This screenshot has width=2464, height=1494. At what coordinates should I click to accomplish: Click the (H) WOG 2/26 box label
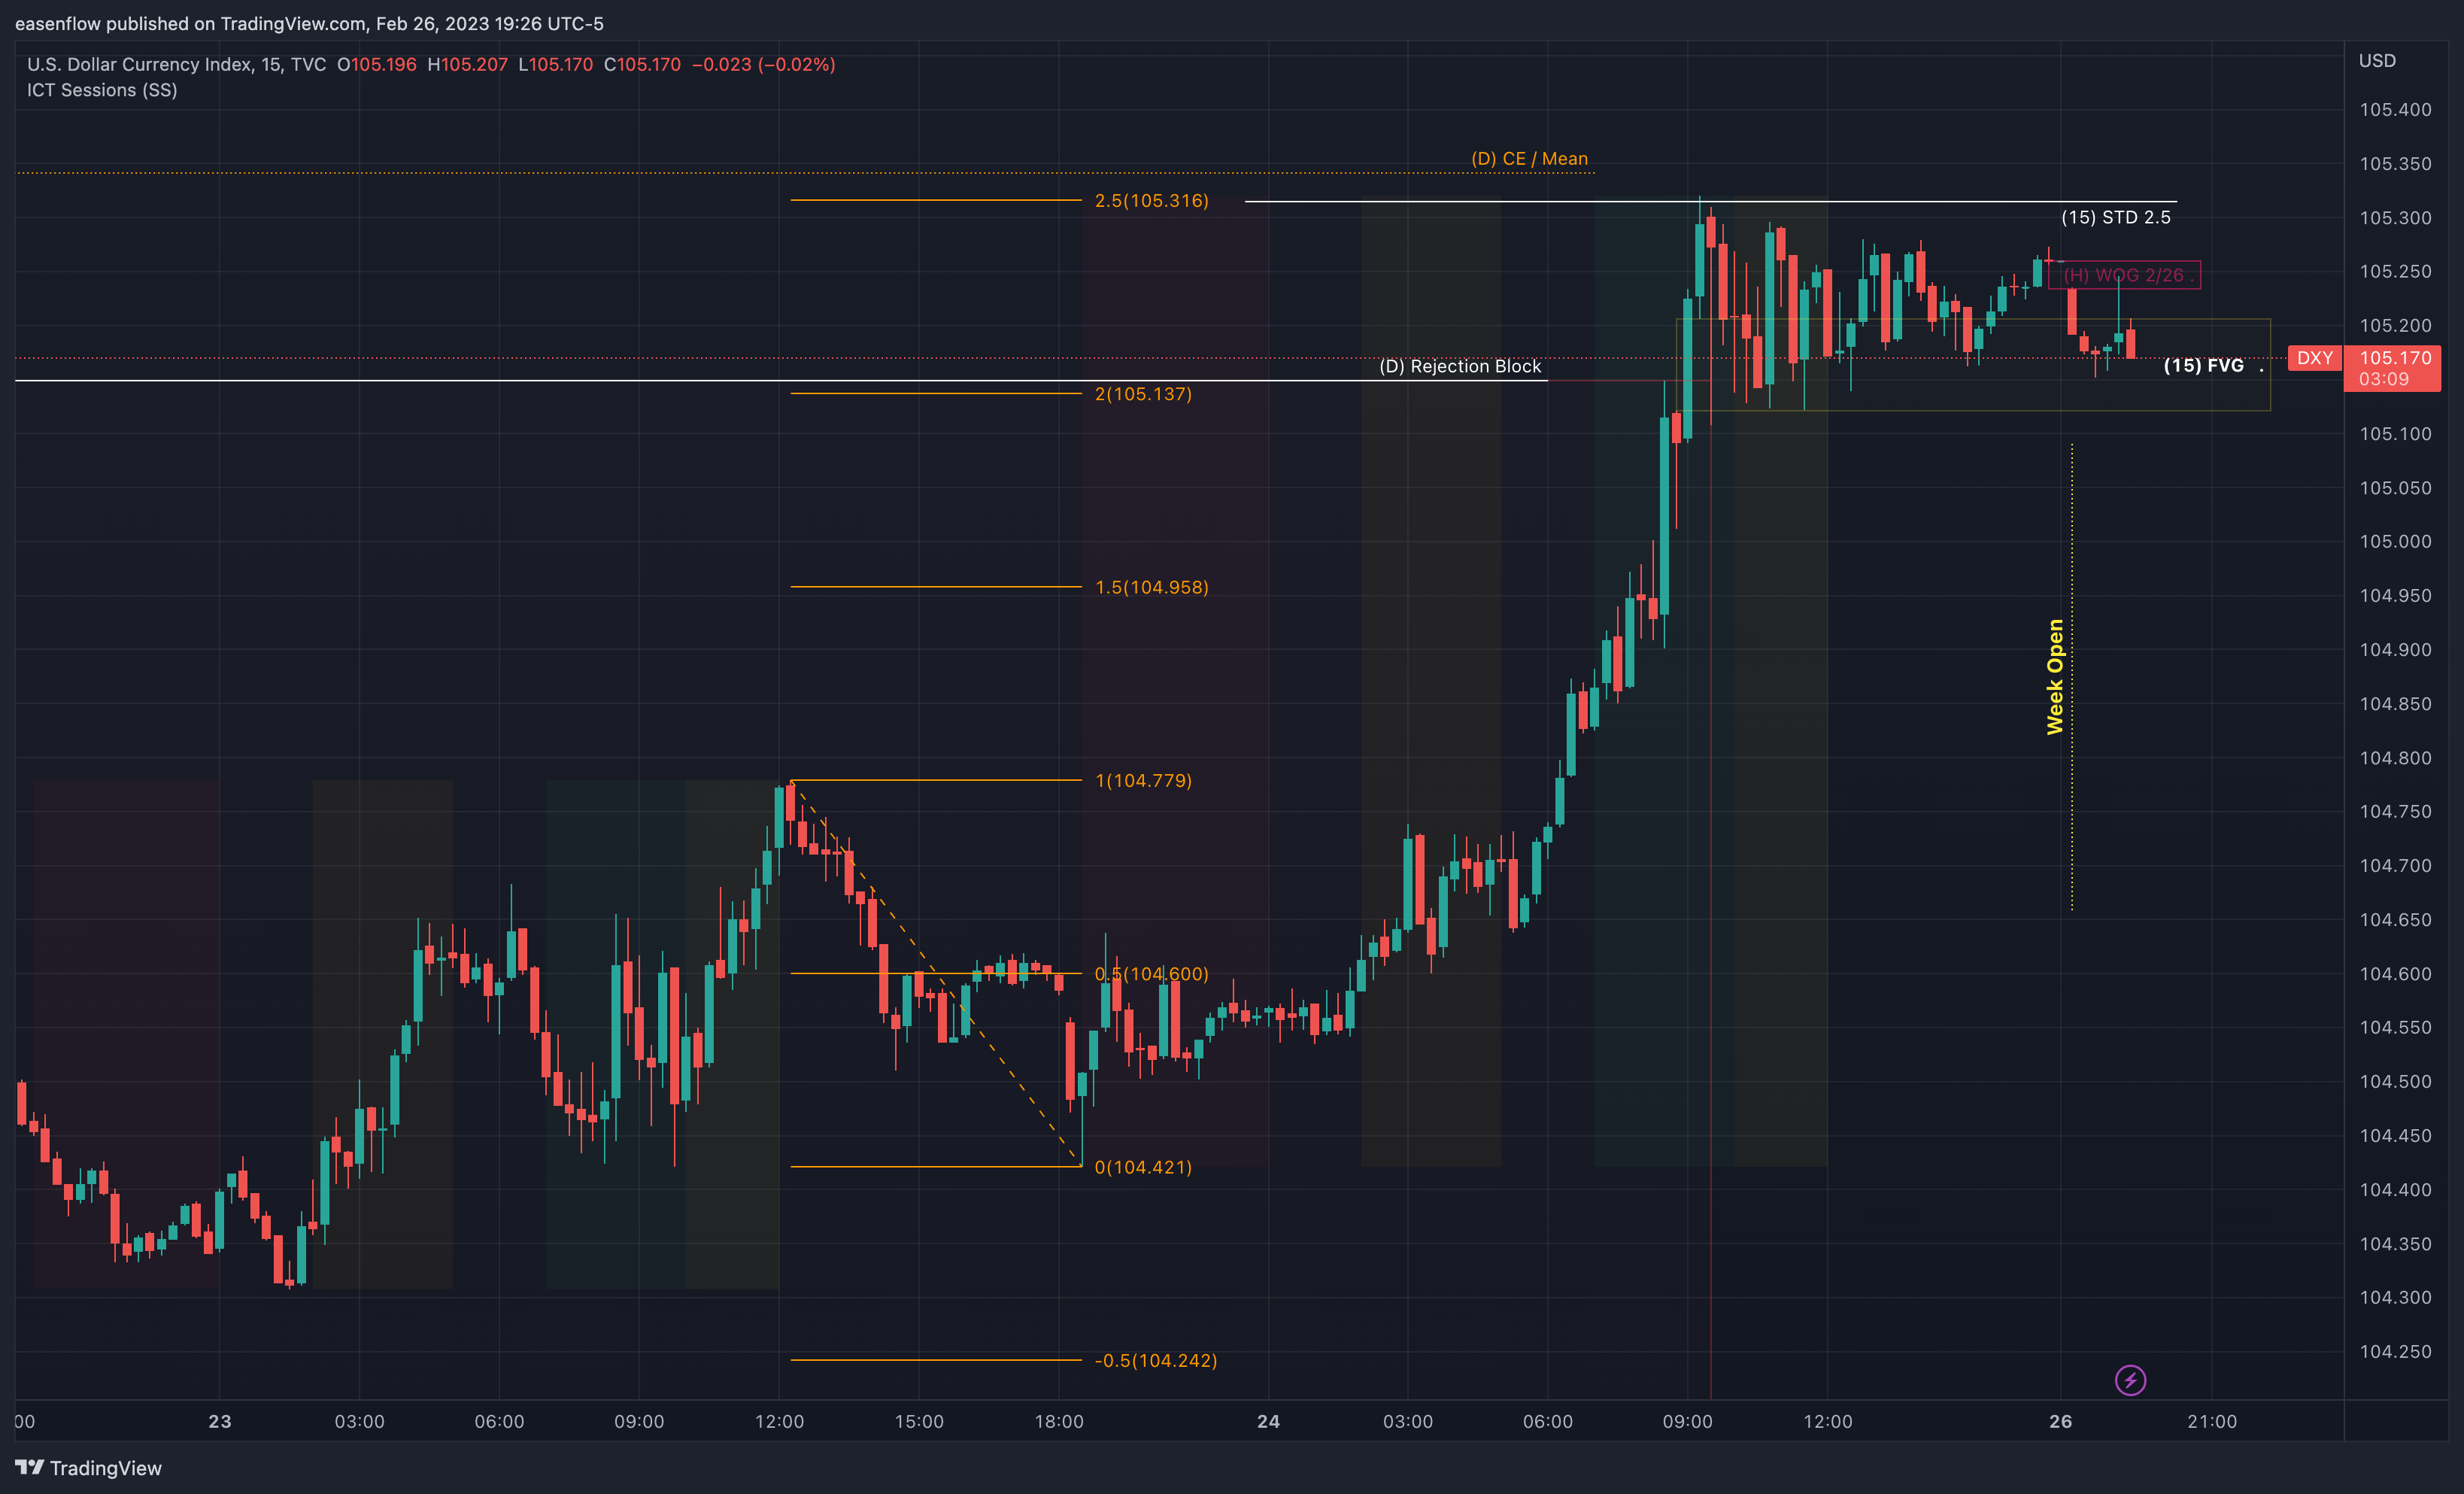click(x=2124, y=275)
